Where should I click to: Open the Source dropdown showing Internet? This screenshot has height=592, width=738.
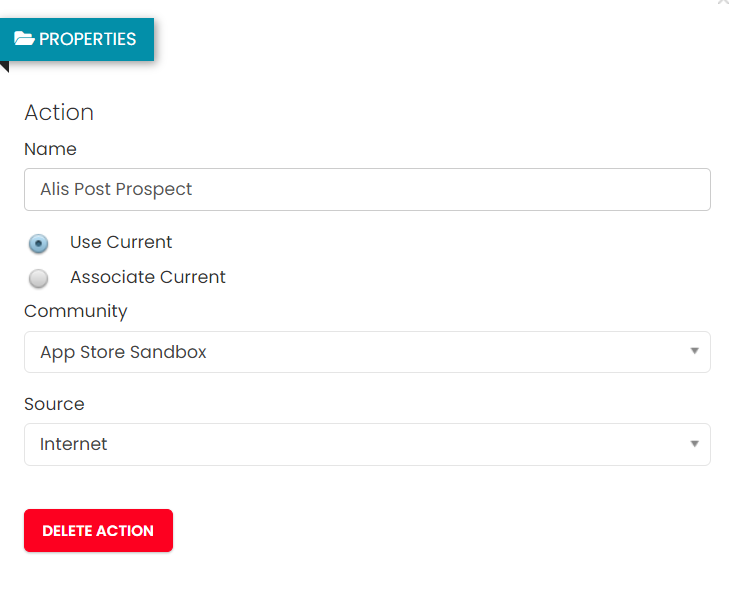tap(367, 444)
